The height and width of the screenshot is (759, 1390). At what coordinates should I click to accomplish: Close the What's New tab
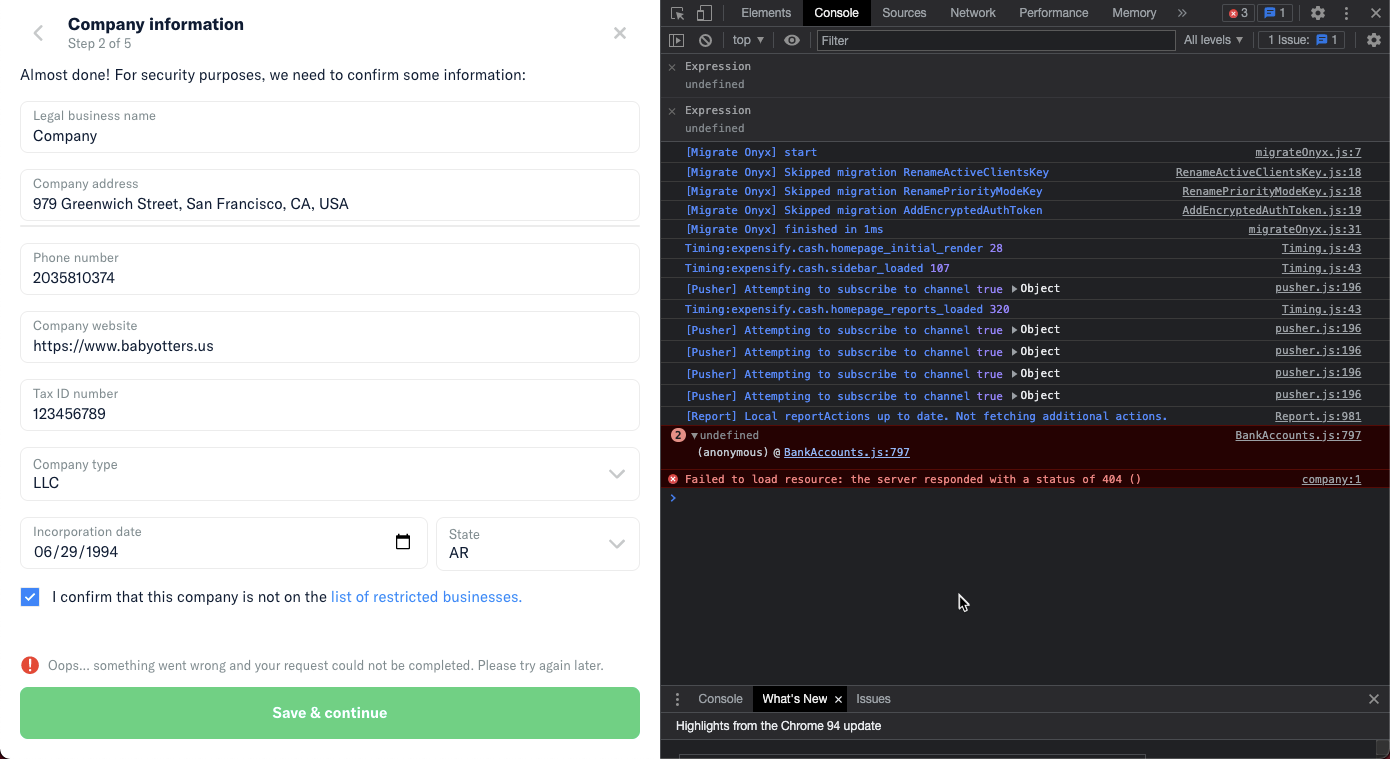pos(838,699)
